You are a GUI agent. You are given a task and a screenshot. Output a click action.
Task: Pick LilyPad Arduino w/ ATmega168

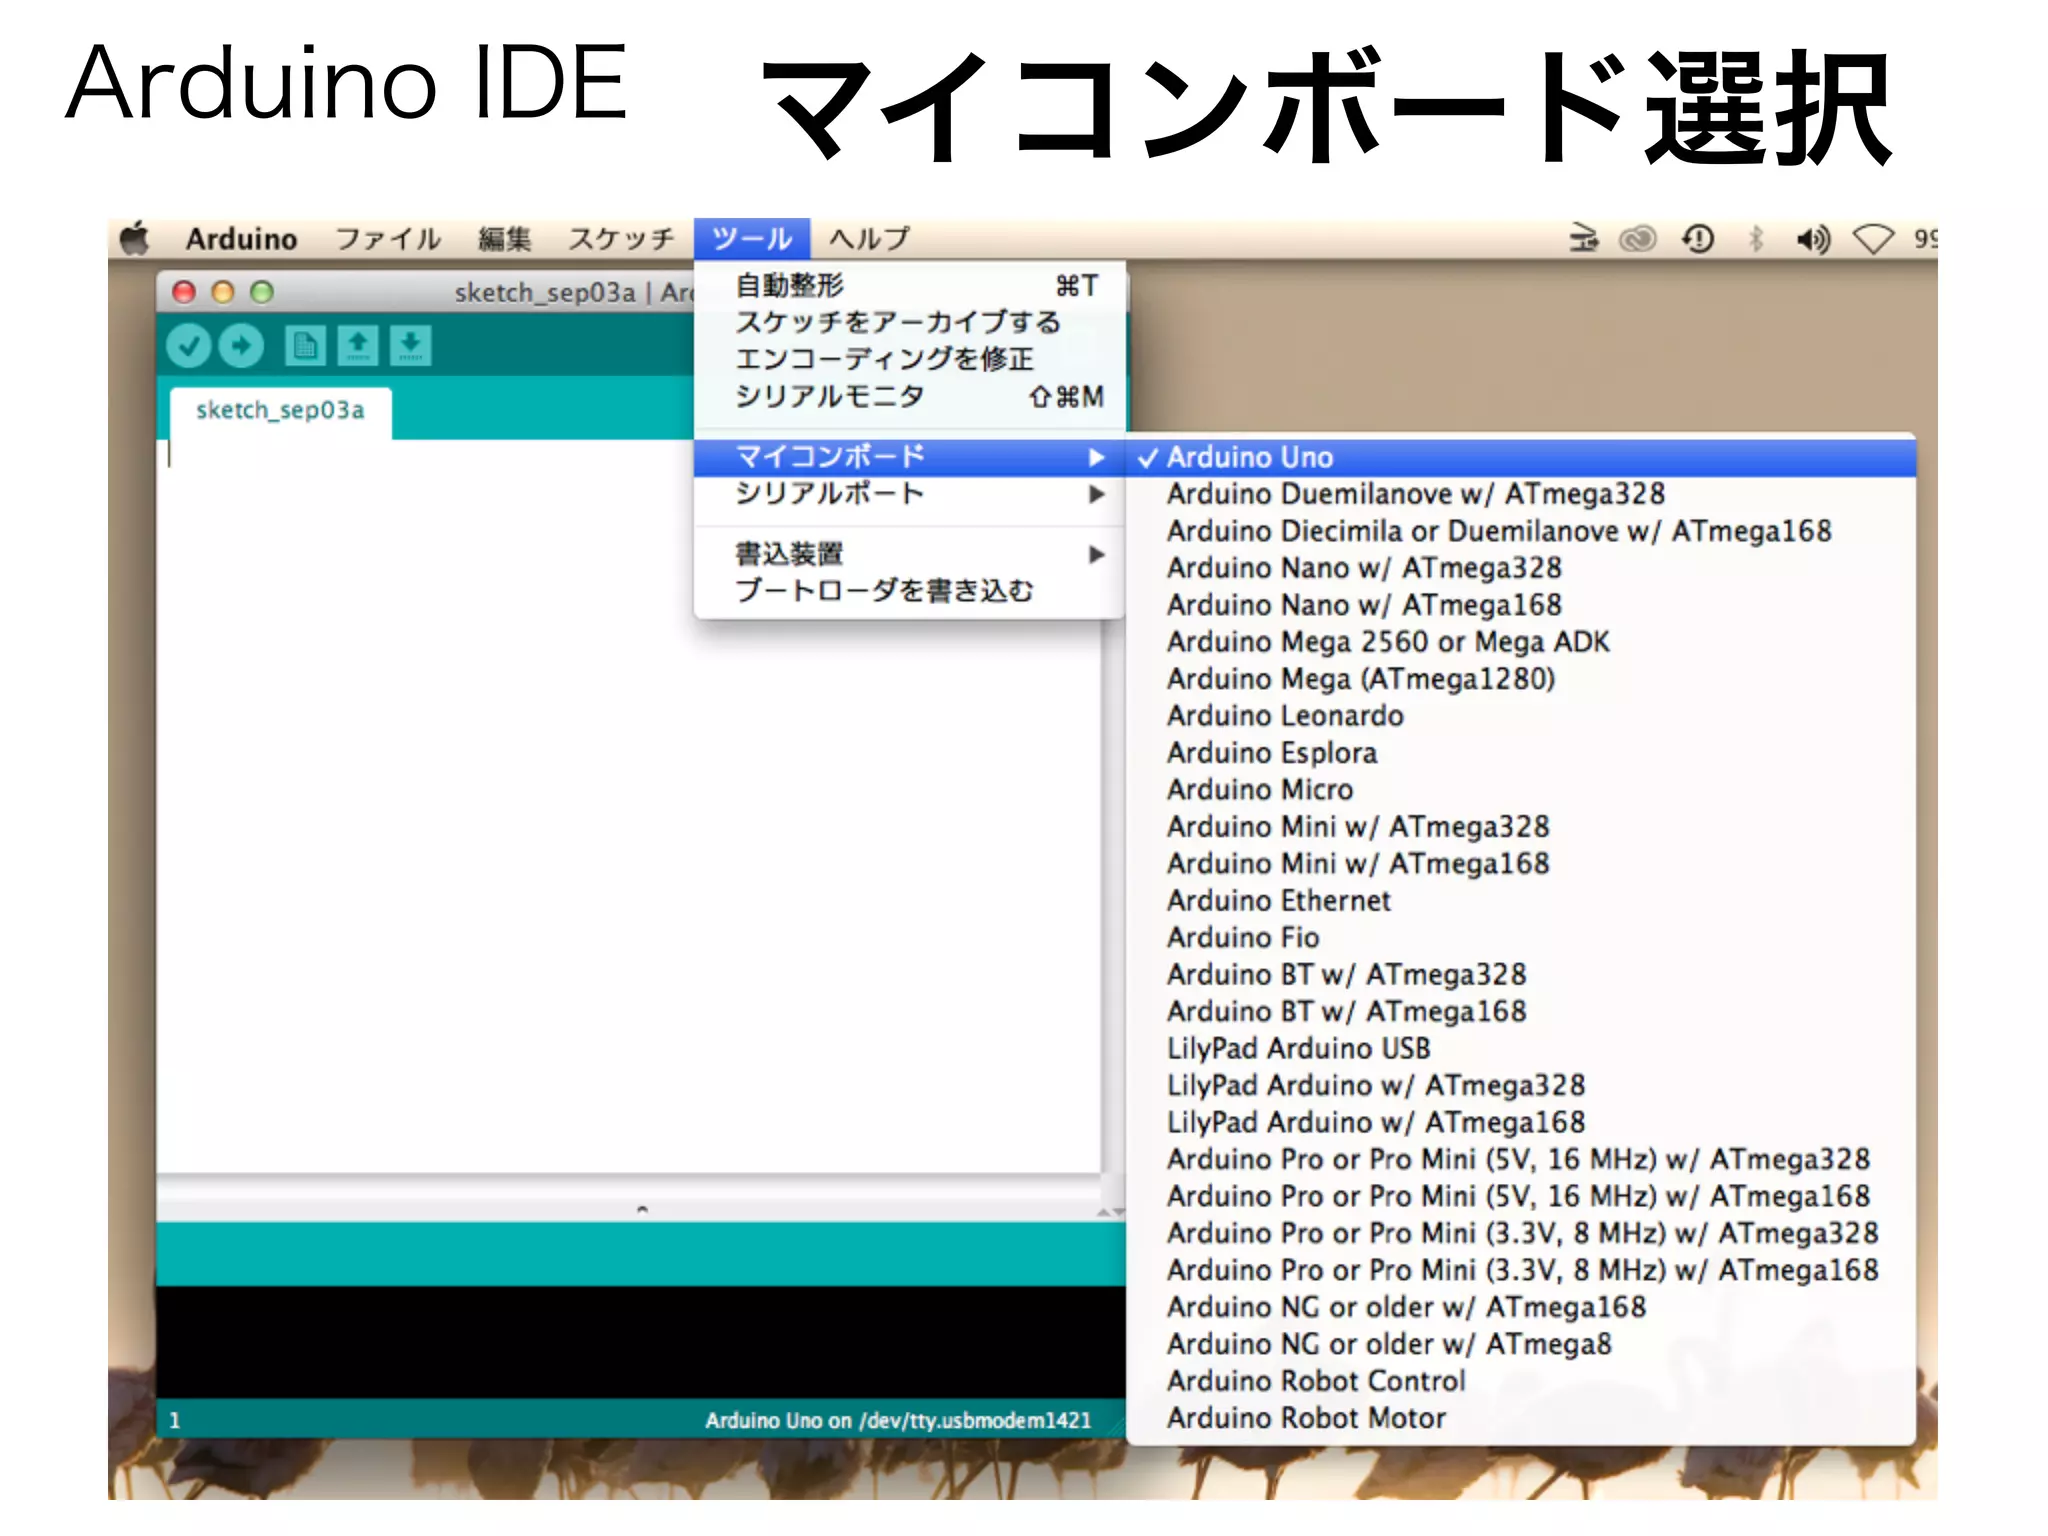(x=1521, y=1123)
